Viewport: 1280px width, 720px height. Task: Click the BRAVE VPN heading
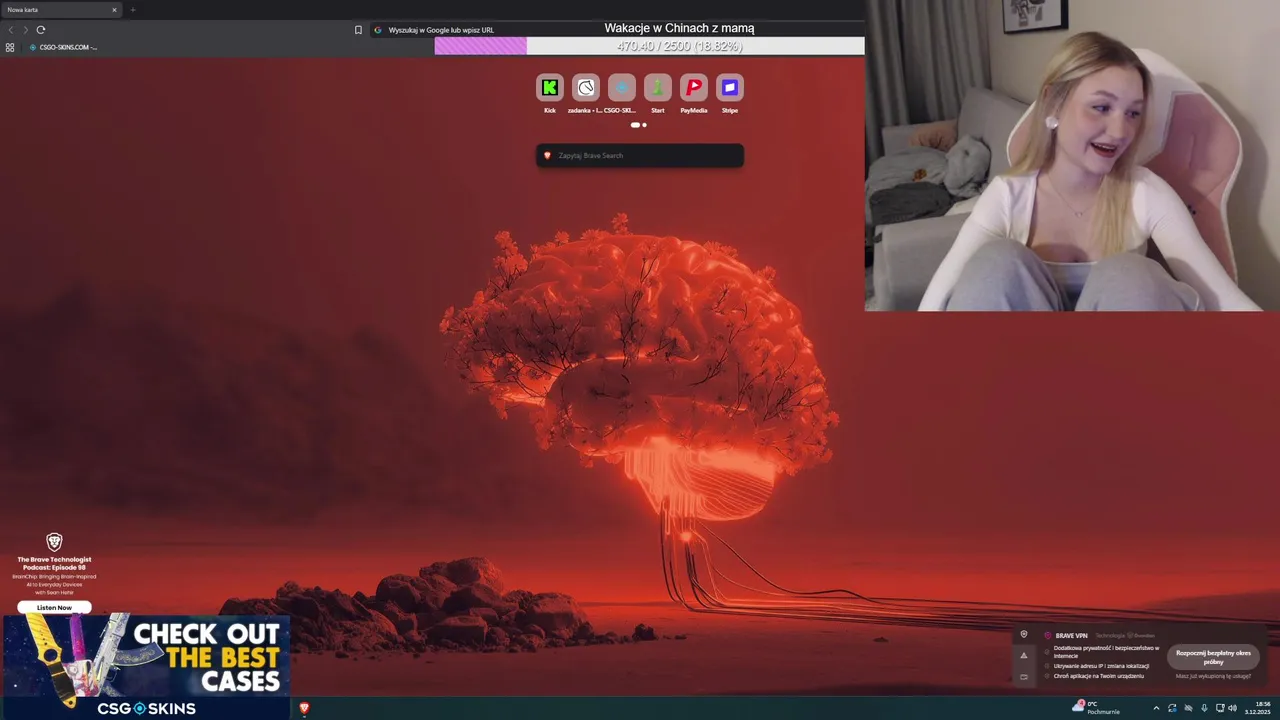tap(1071, 635)
